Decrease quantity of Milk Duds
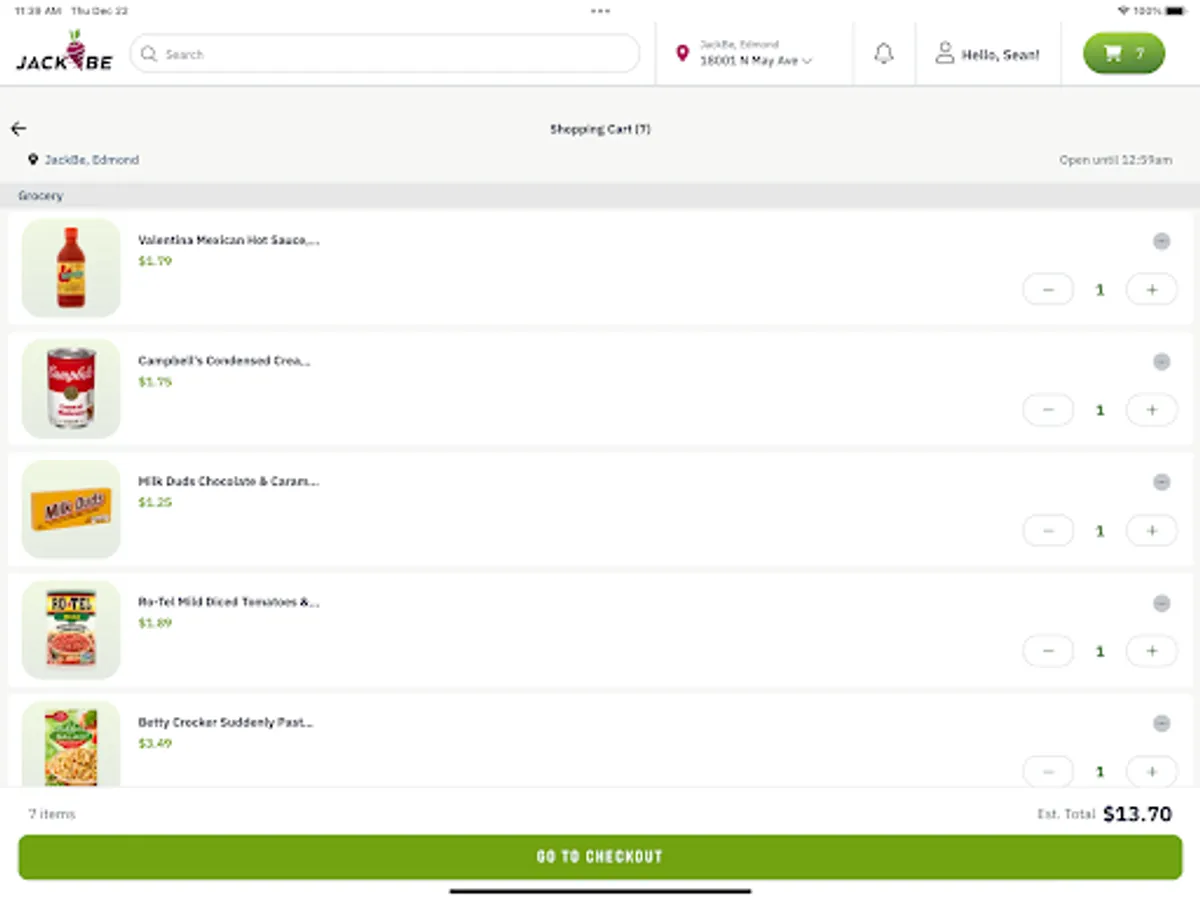Image resolution: width=1200 pixels, height=900 pixels. pyautogui.click(x=1048, y=531)
